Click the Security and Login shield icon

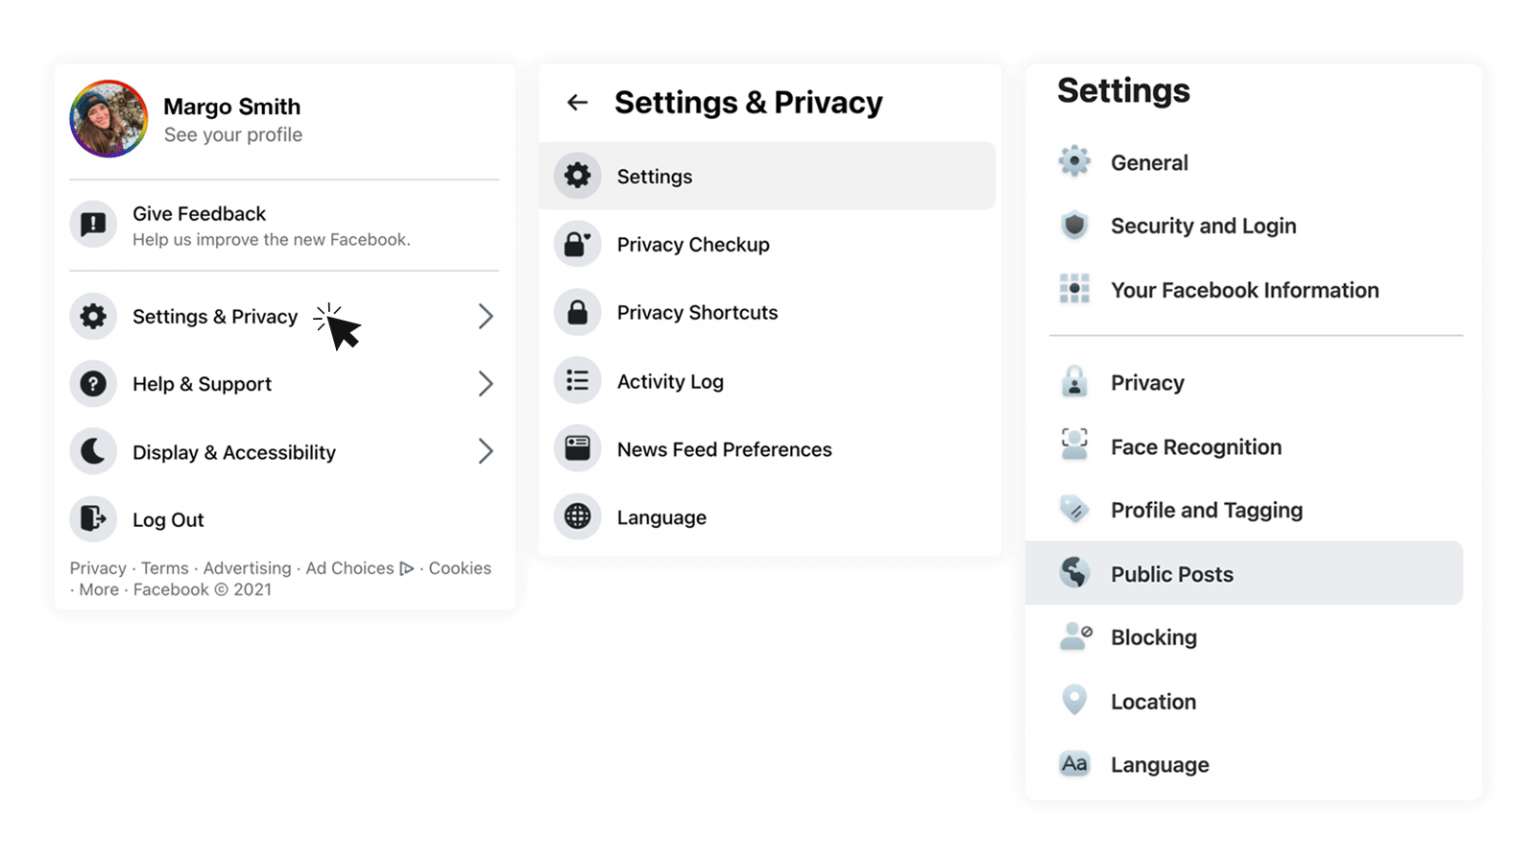1074,226
